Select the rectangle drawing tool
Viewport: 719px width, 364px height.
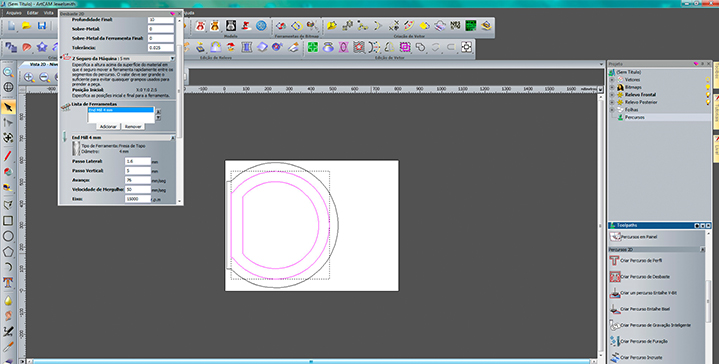[8, 221]
